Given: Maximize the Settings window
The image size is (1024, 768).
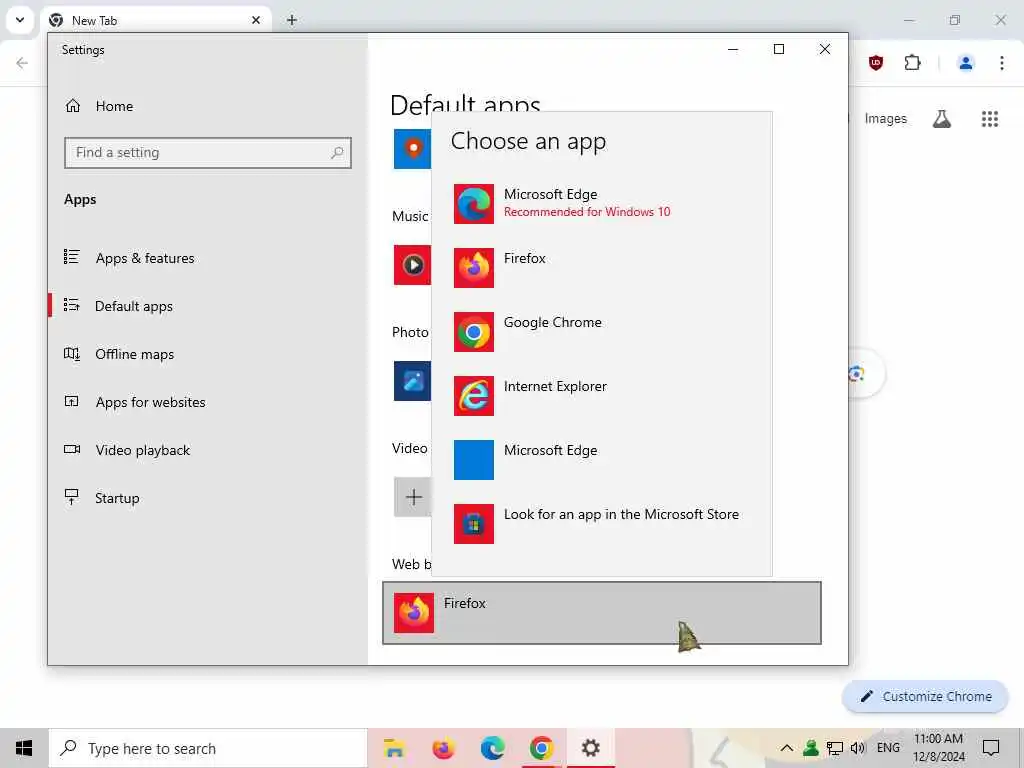Looking at the screenshot, I should pyautogui.click(x=778, y=49).
